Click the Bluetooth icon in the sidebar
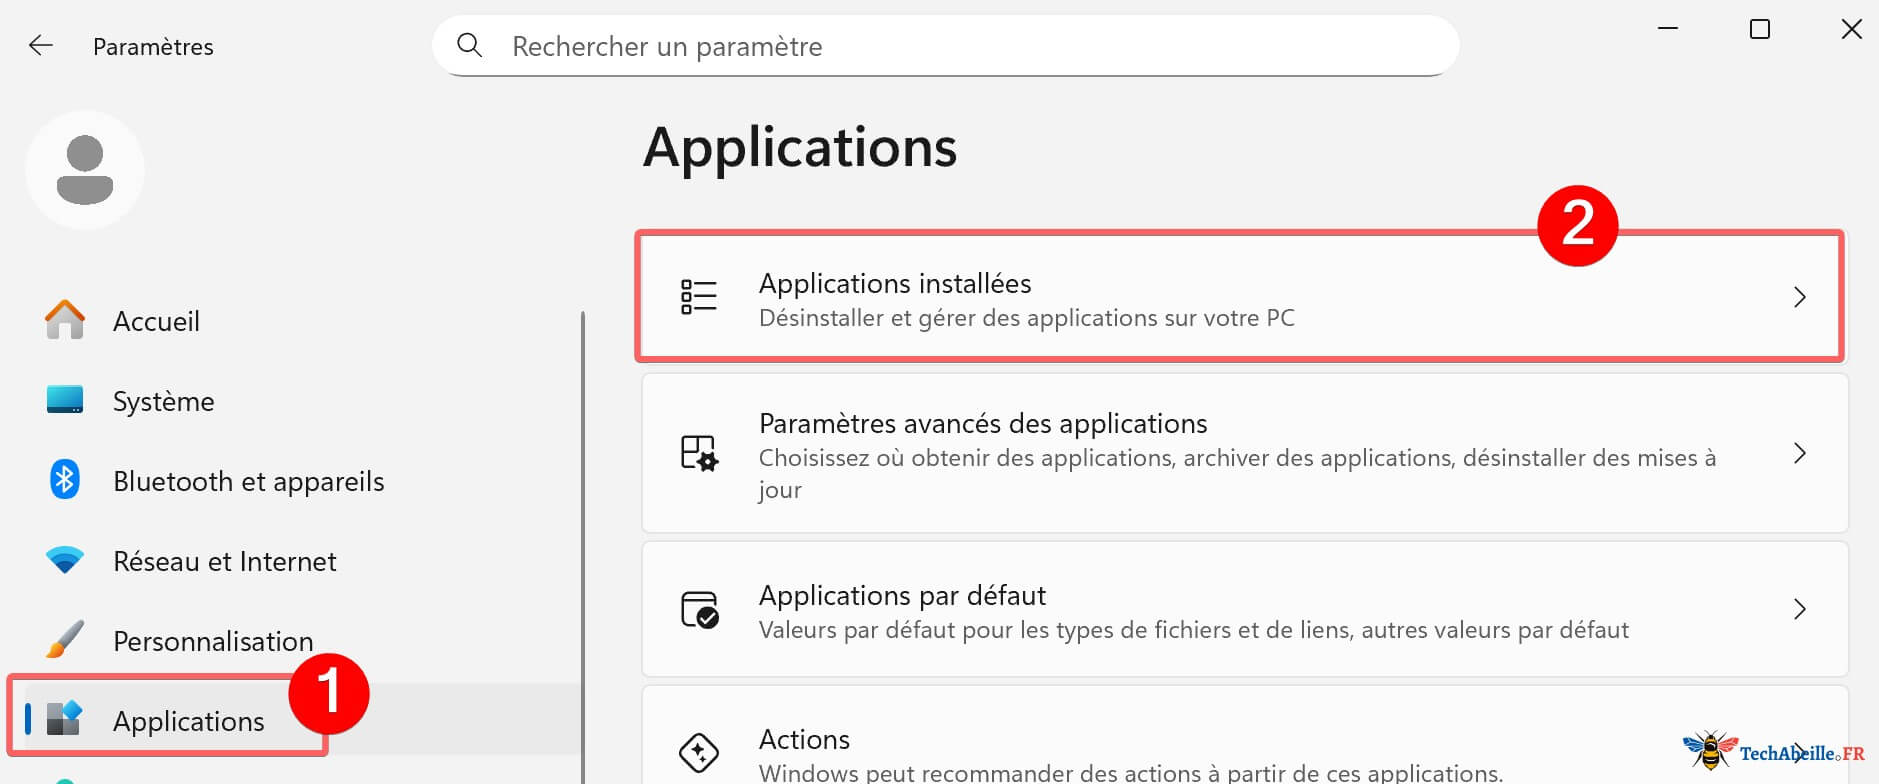This screenshot has width=1879, height=784. click(65, 480)
